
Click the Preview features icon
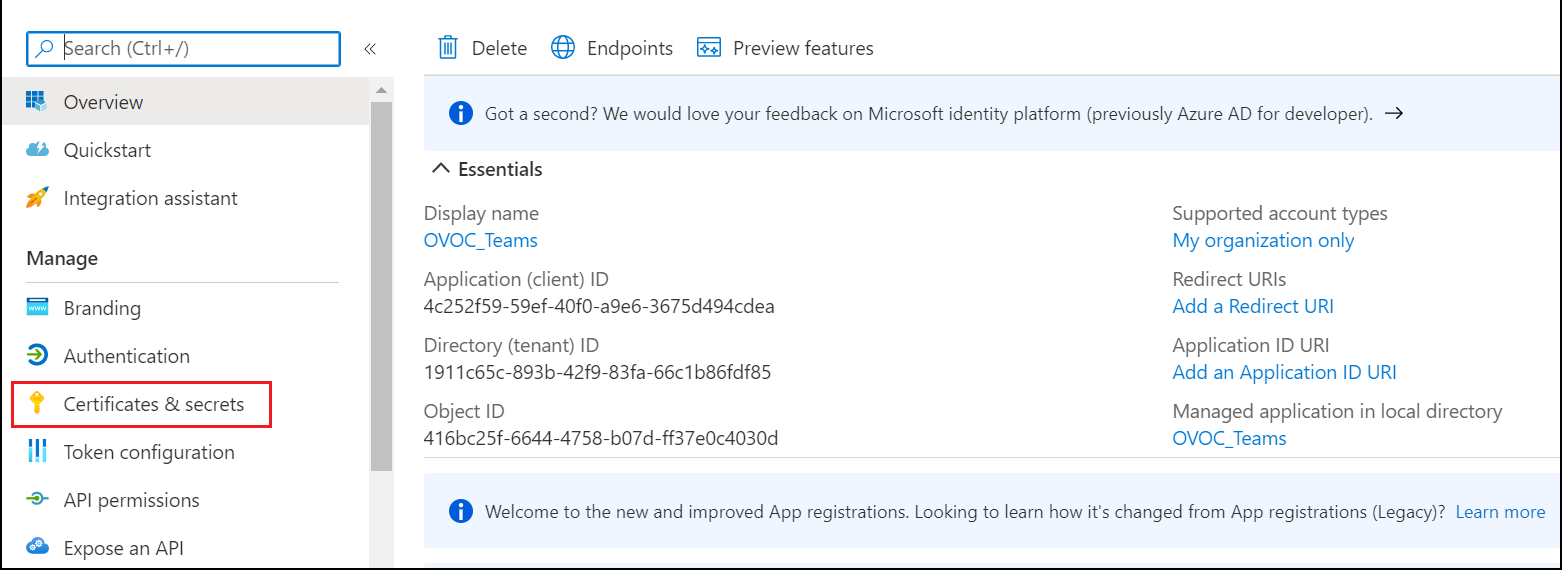(x=709, y=48)
